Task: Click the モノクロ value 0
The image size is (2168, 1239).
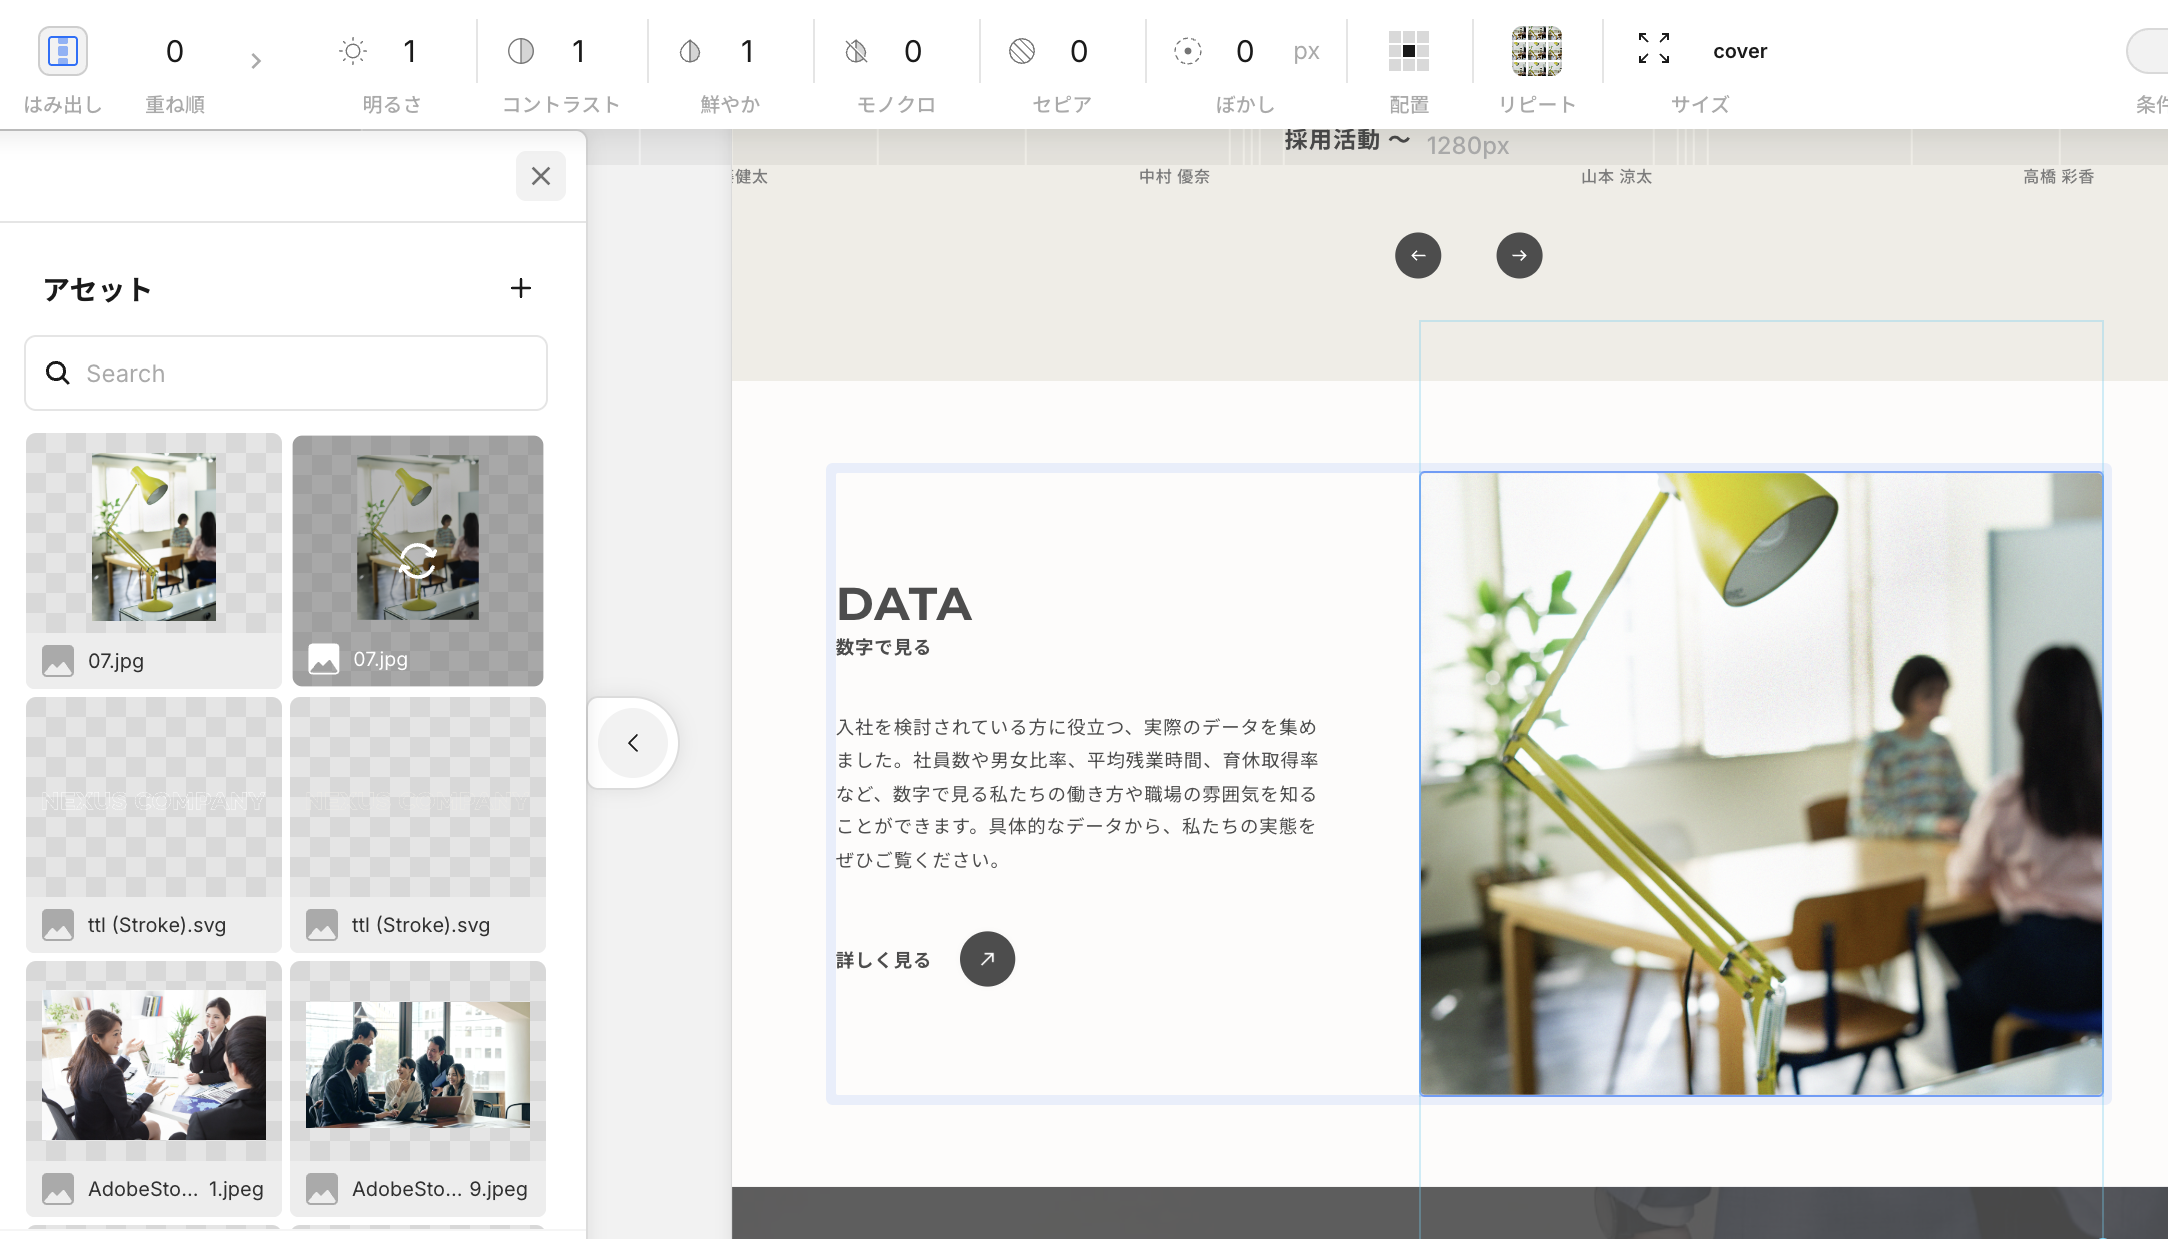Action: pos(913,51)
